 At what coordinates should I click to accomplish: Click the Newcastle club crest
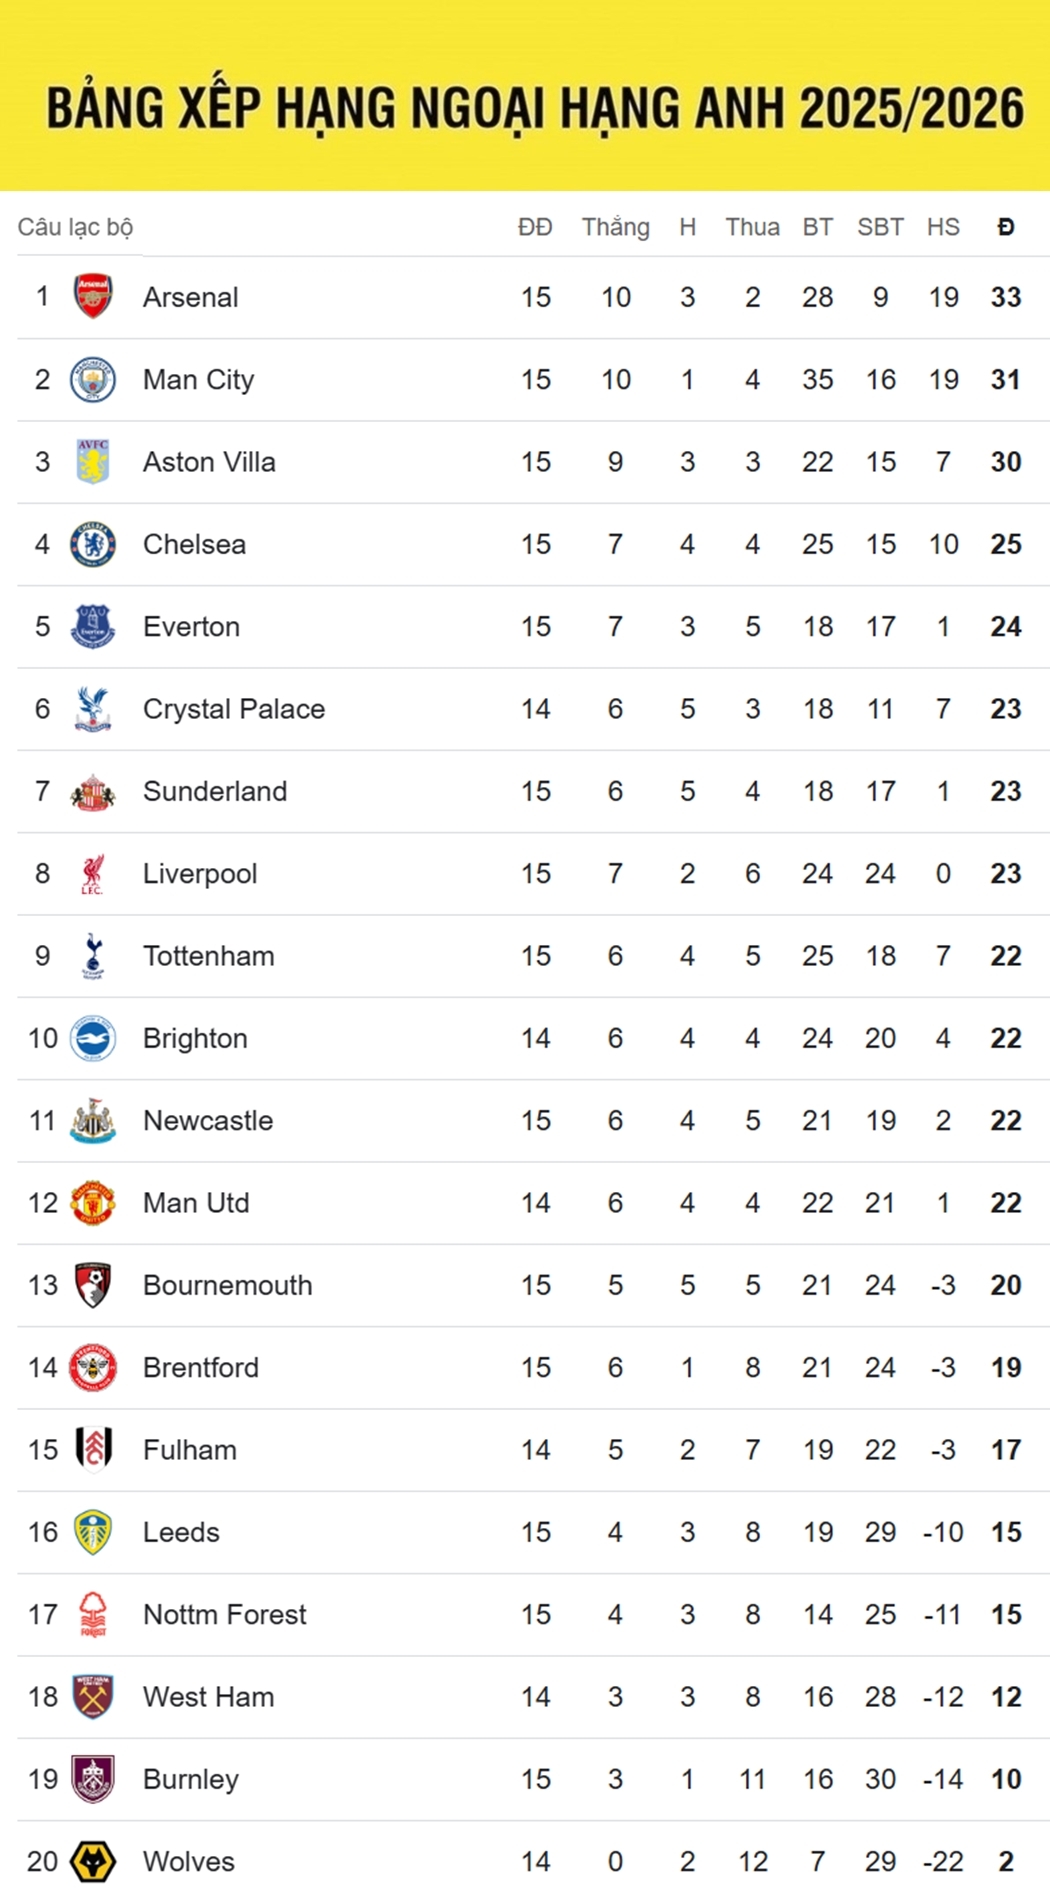pyautogui.click(x=93, y=1121)
